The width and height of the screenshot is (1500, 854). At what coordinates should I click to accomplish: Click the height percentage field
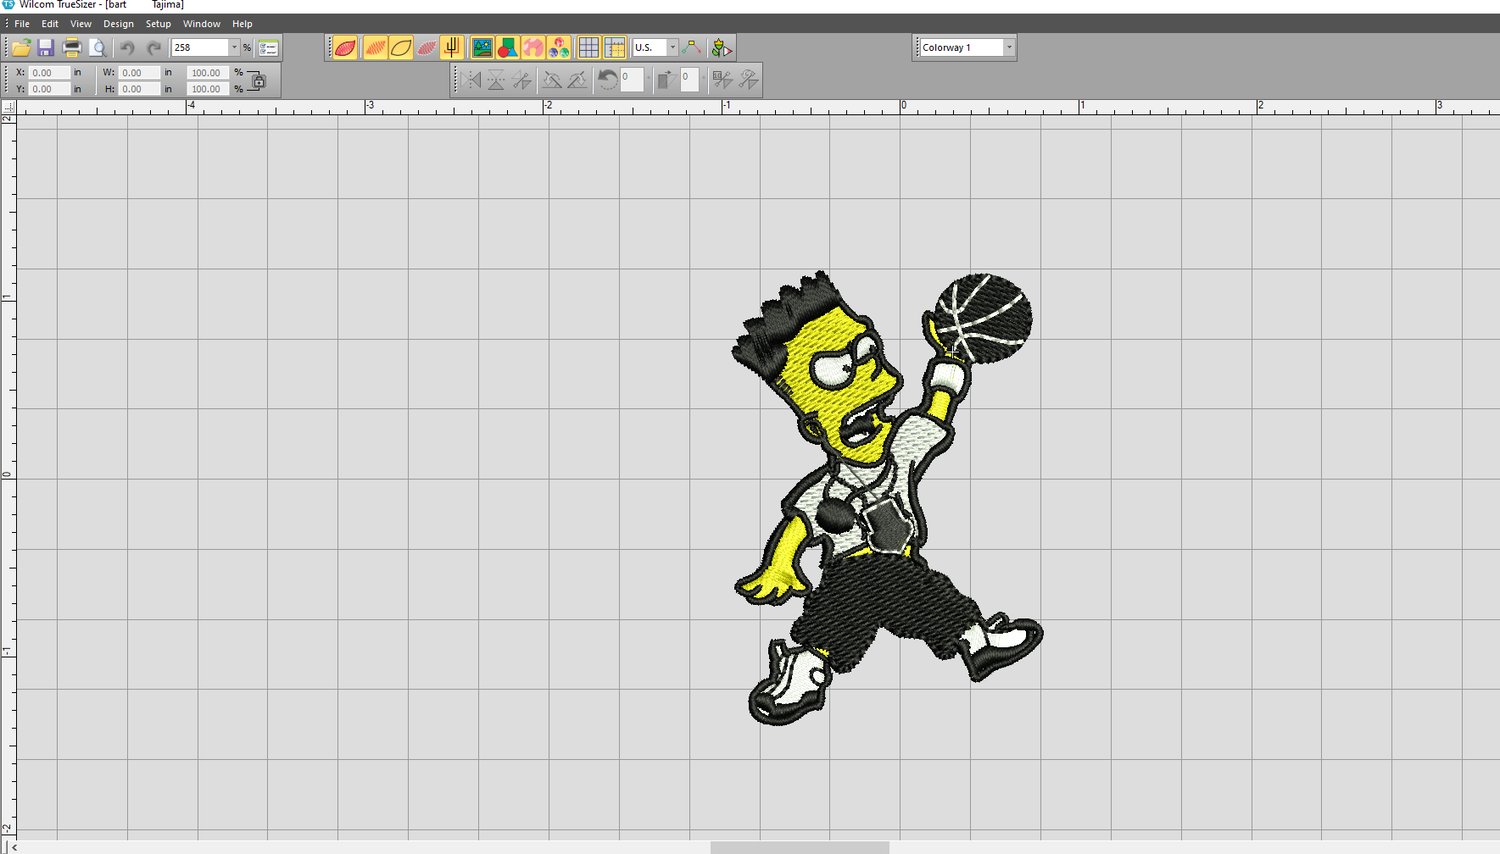click(208, 89)
